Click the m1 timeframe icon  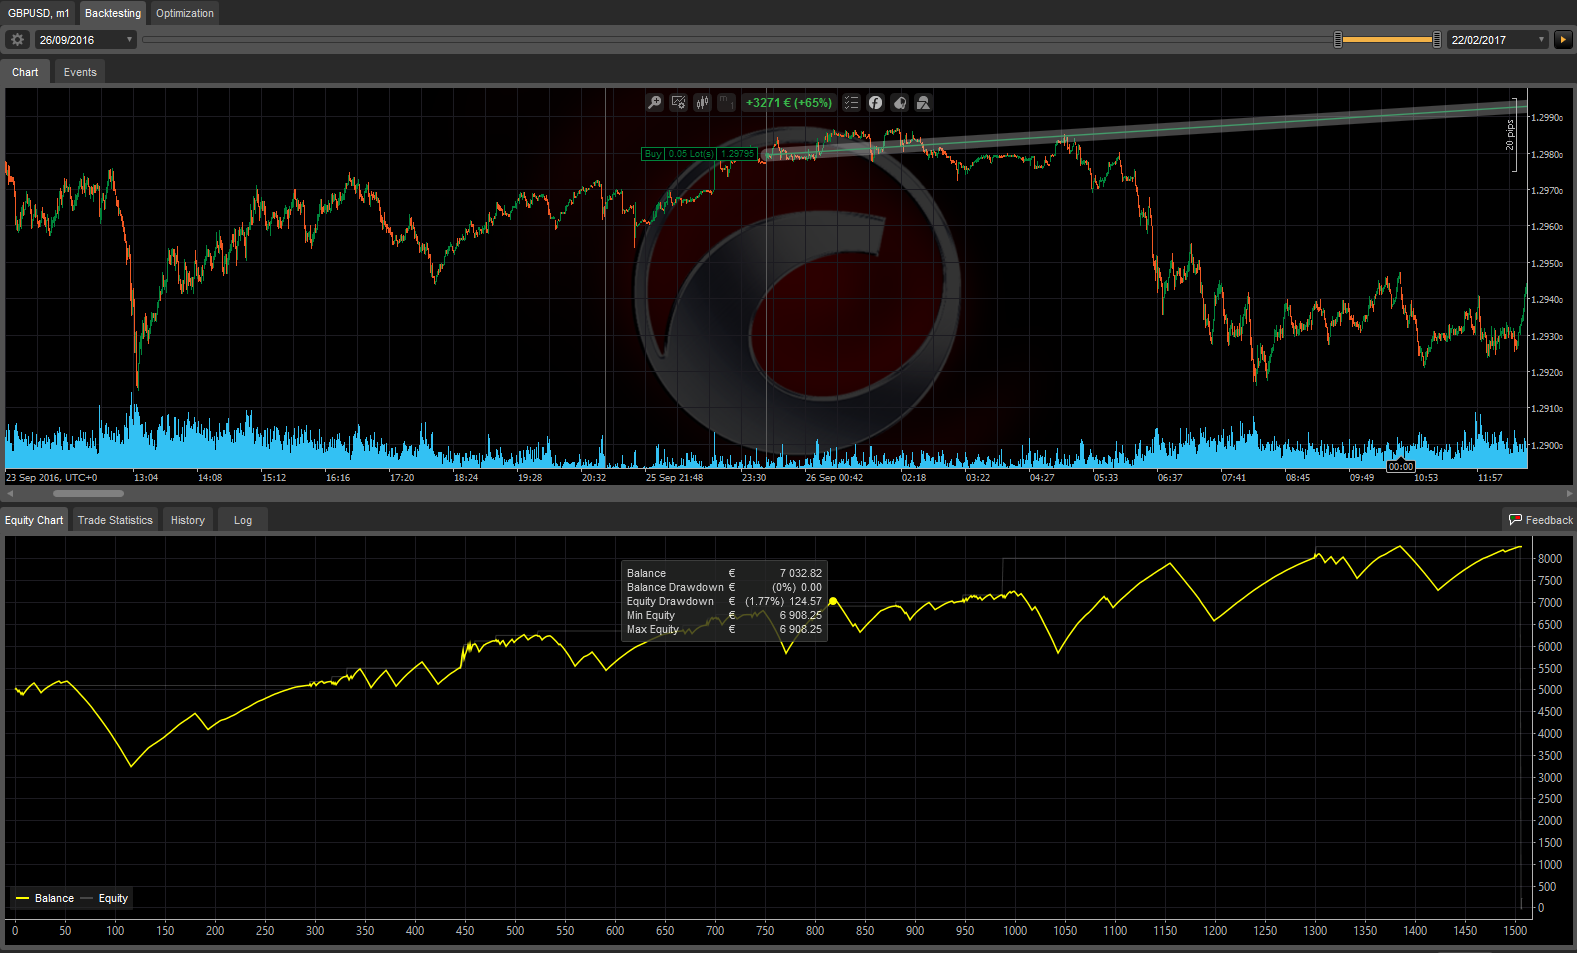point(727,103)
